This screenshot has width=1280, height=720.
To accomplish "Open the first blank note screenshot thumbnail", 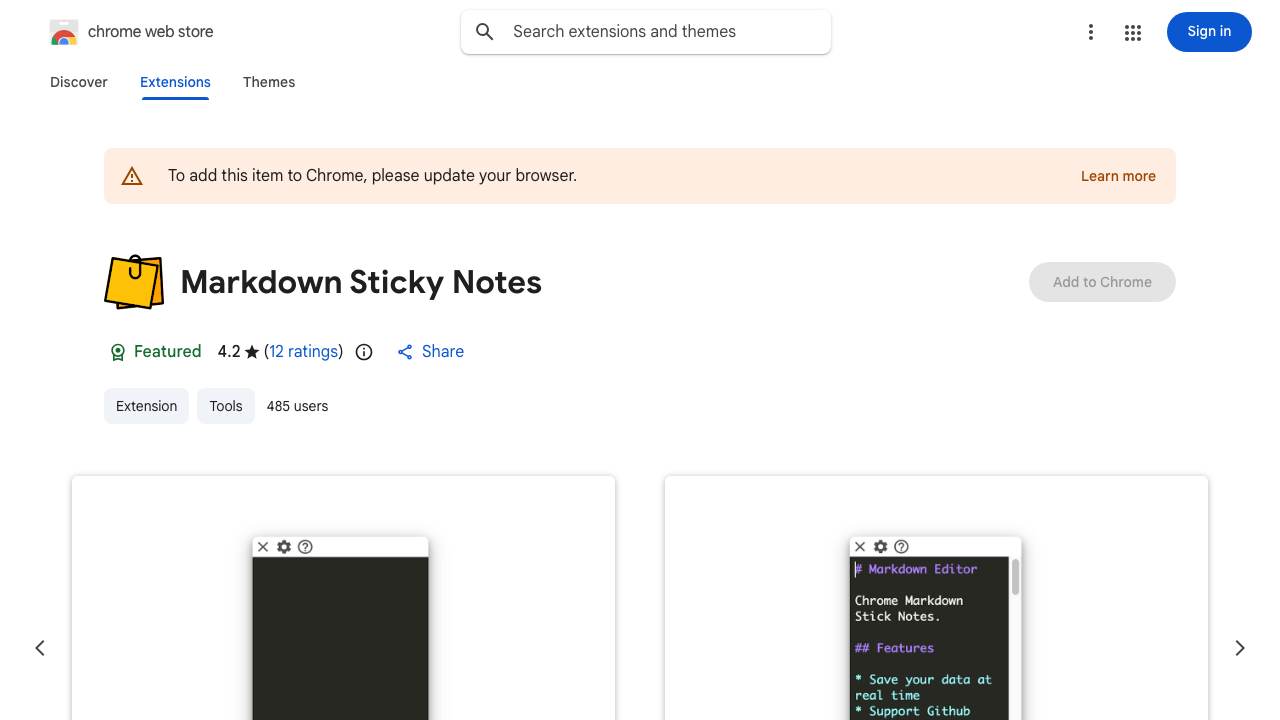I will [343, 598].
